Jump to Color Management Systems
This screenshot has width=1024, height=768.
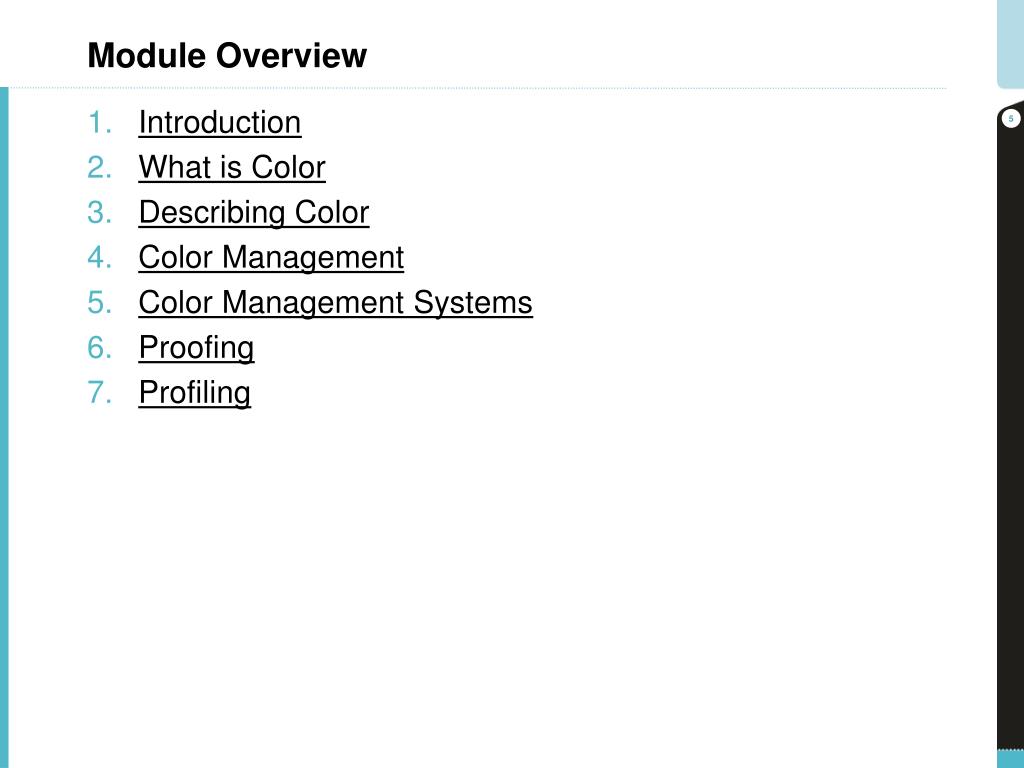[x=335, y=303]
